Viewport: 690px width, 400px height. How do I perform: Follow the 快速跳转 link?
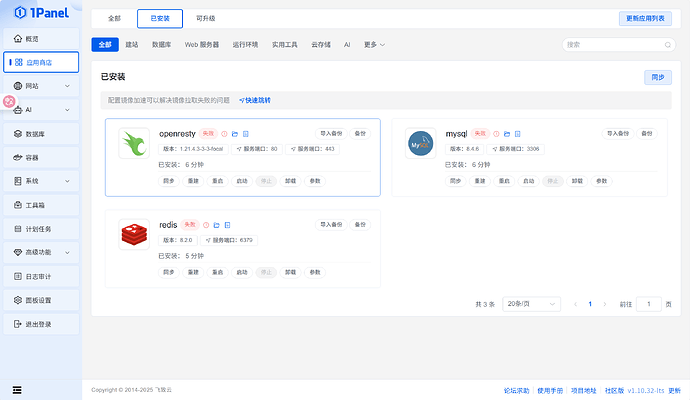255,100
